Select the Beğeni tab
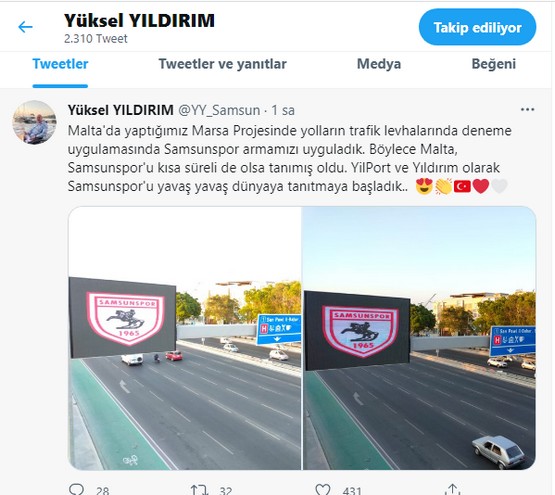 [x=493, y=64]
